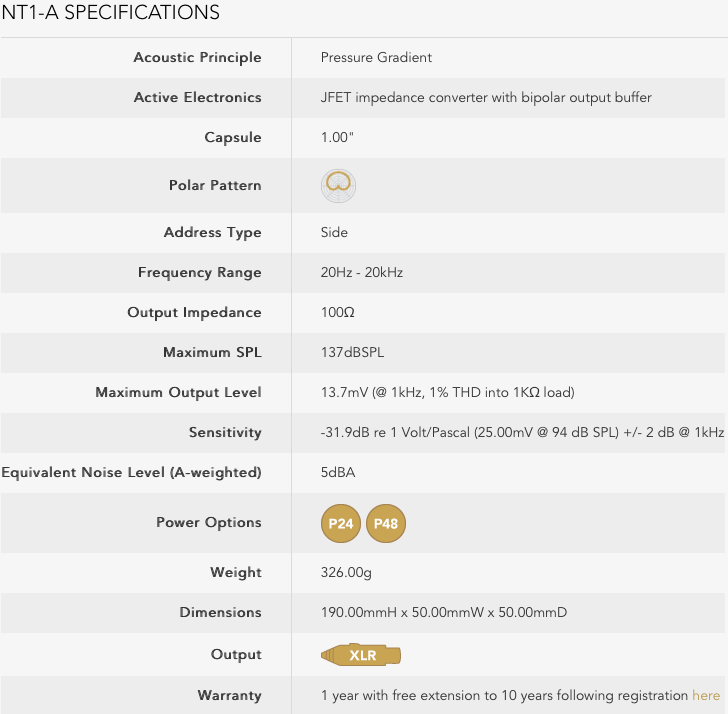
Task: Click the JFET impedance converter description
Action: [486, 98]
